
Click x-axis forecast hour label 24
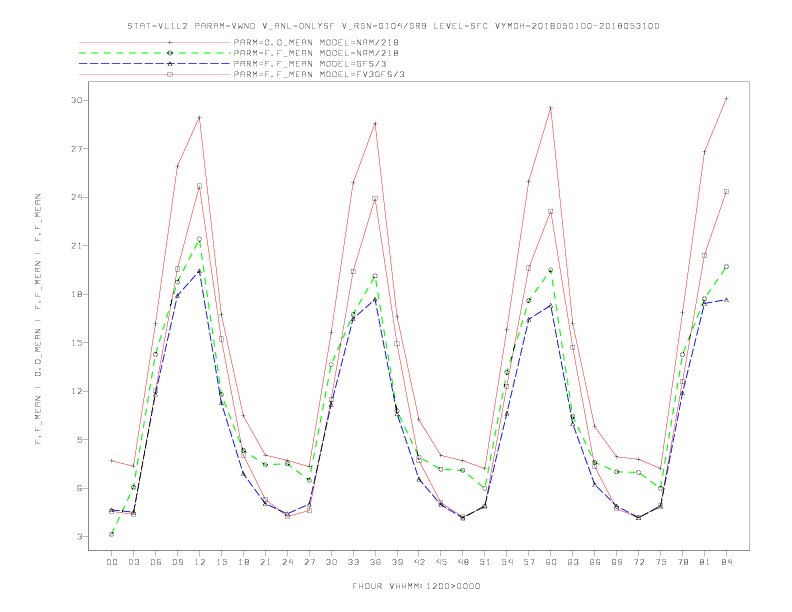click(x=287, y=562)
